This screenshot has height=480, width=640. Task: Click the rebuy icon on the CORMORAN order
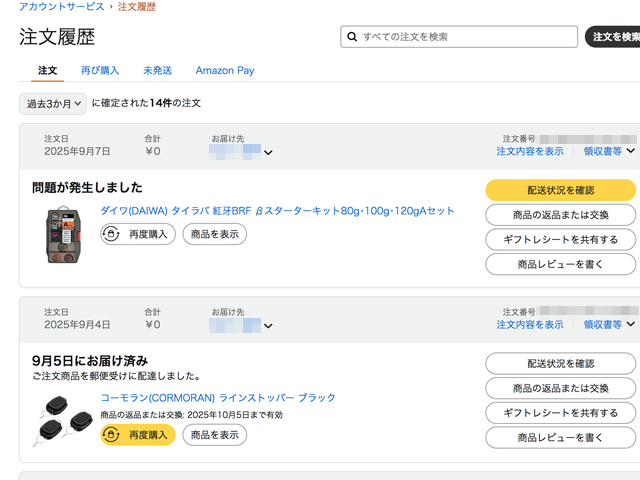click(111, 435)
